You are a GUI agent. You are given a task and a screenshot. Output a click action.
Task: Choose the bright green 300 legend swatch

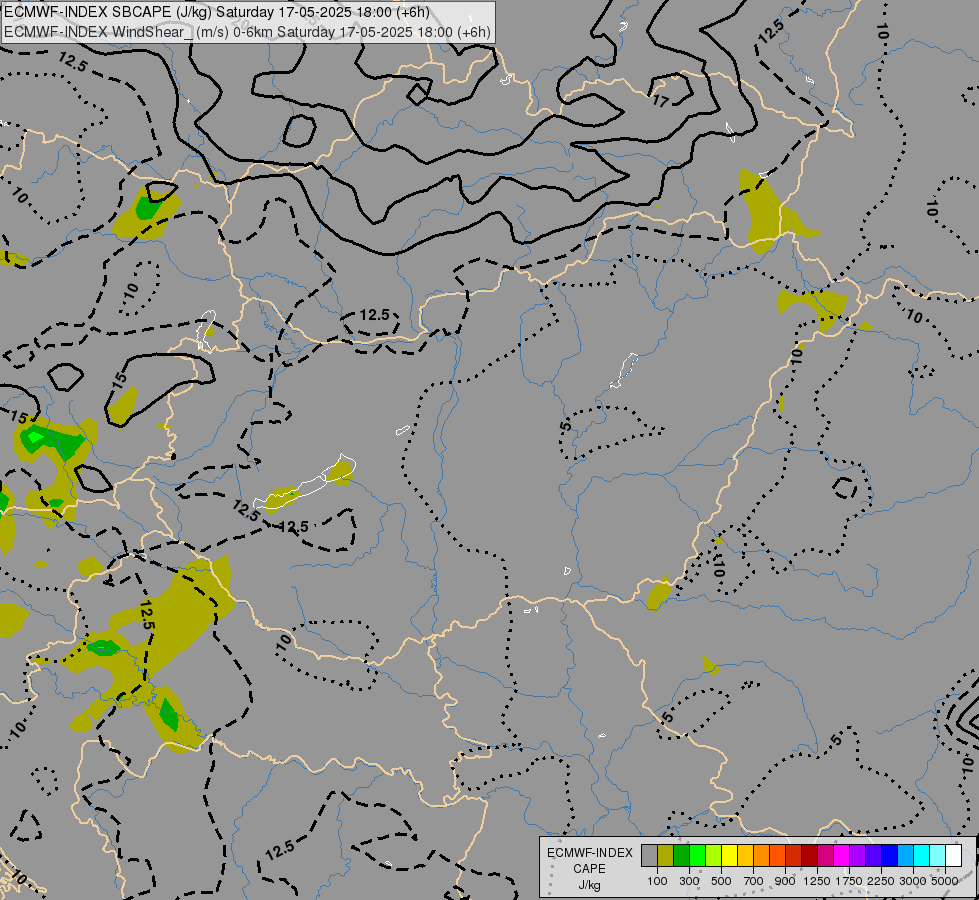(x=697, y=856)
